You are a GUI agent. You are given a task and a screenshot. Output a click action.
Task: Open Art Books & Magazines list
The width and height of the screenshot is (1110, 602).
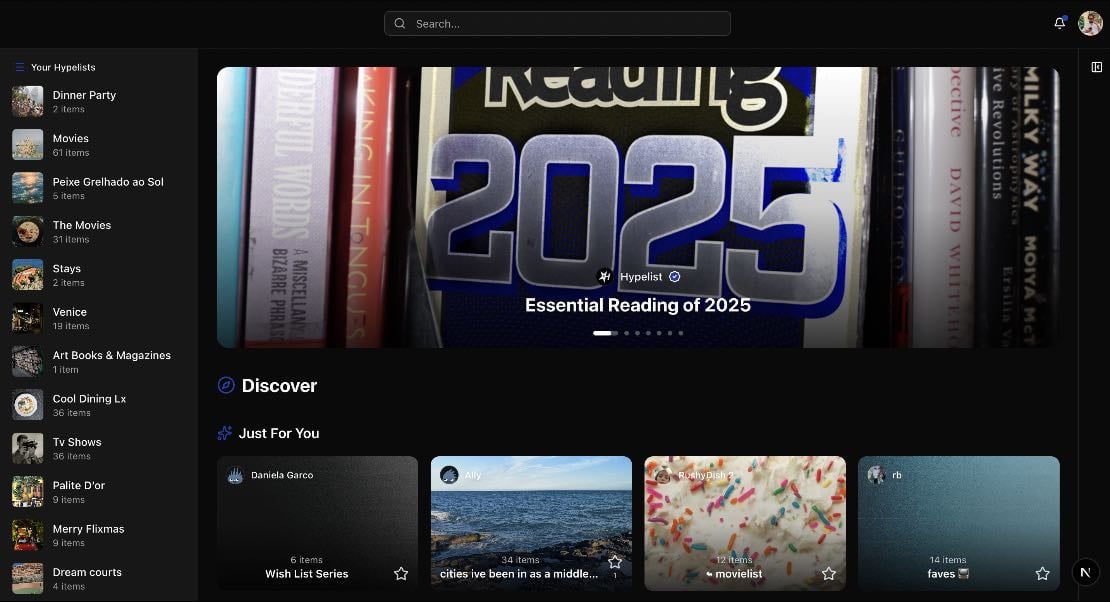tap(99, 361)
